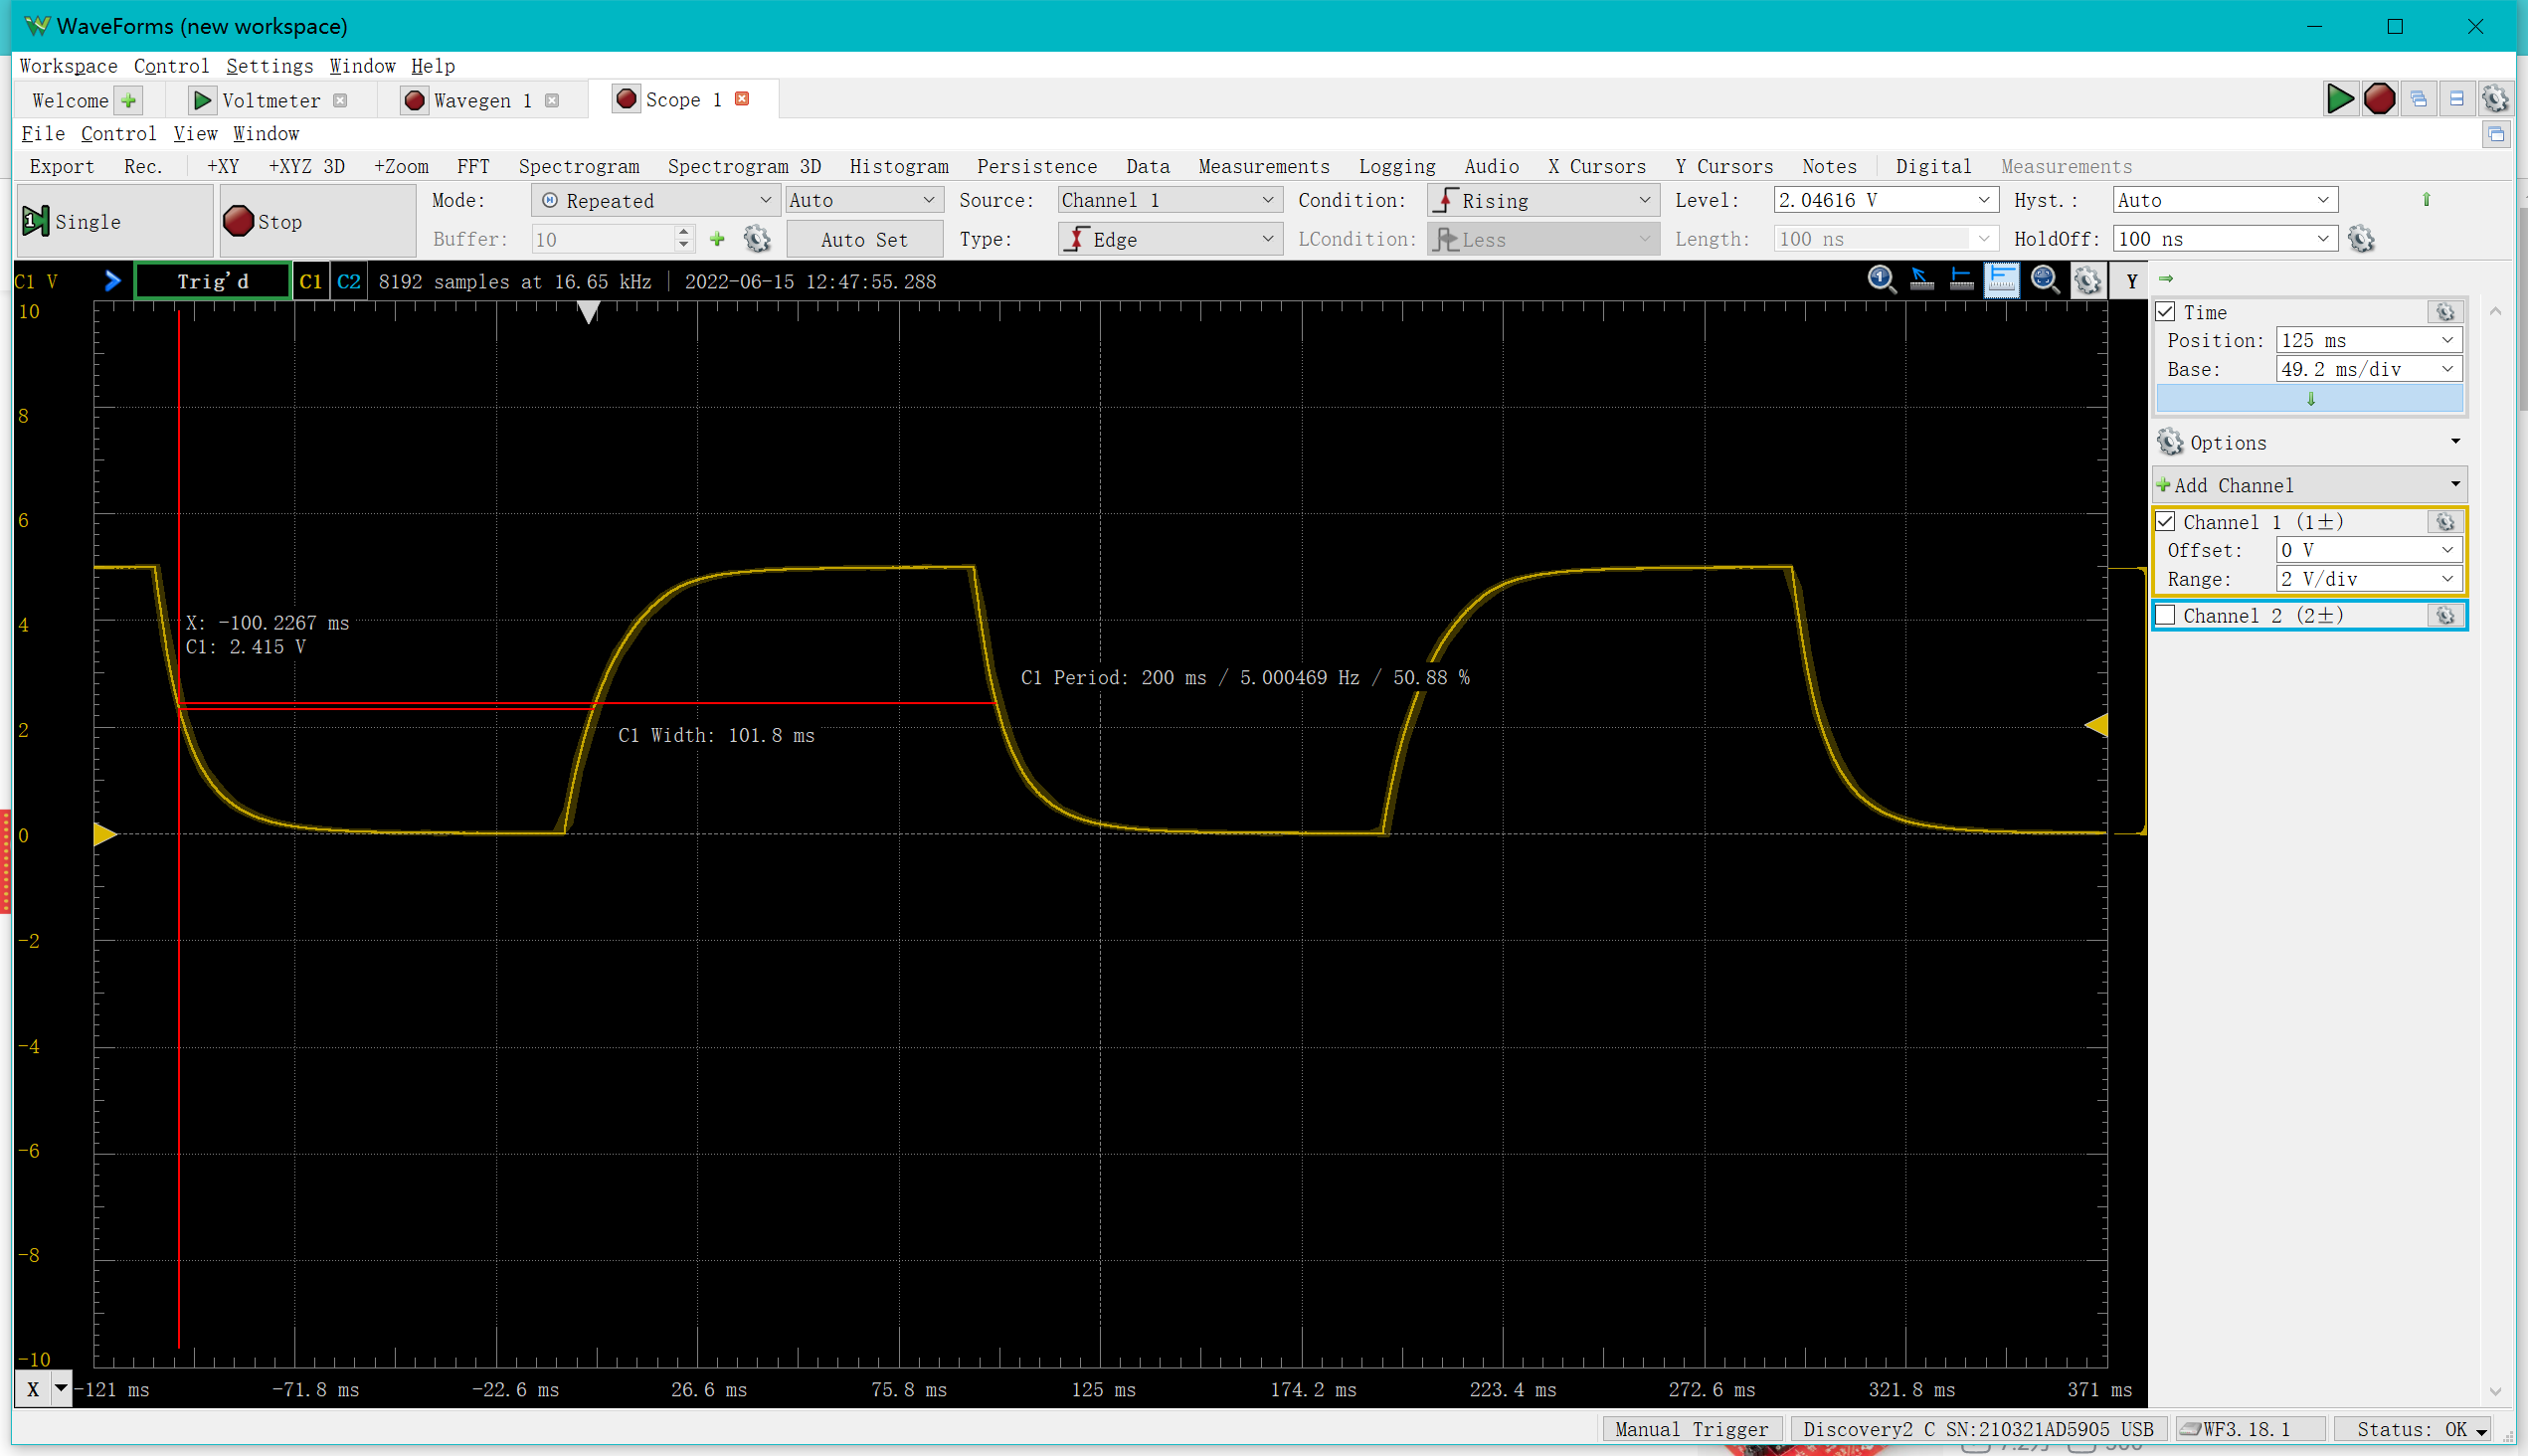Open HoldOff options gear icon
This screenshot has height=1456, width=2528.
coord(2361,239)
